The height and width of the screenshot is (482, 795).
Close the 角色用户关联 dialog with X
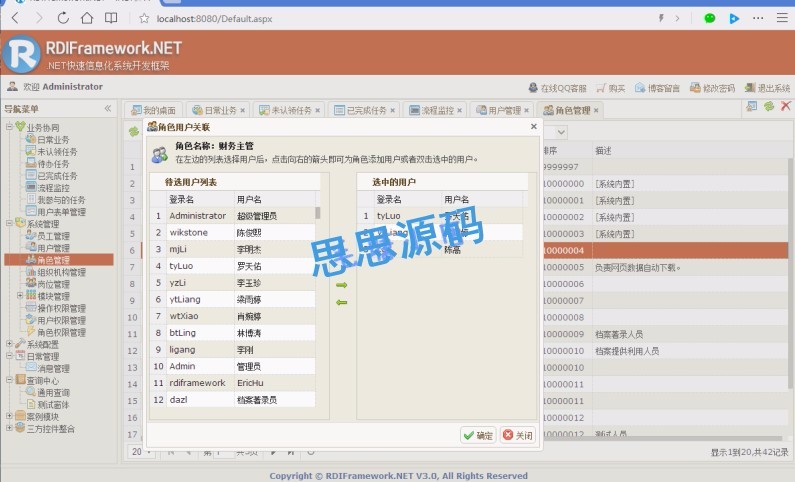tap(533, 126)
